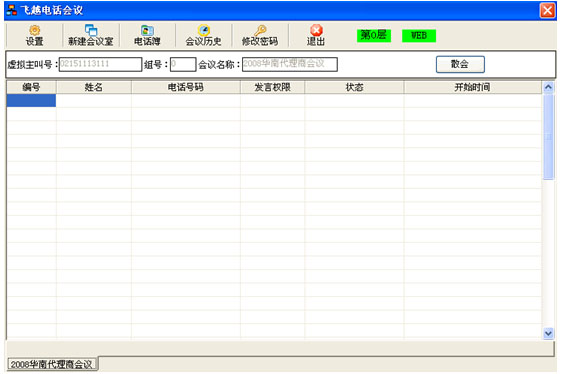
Task: Click the 状态 column header
Action: 354,87
